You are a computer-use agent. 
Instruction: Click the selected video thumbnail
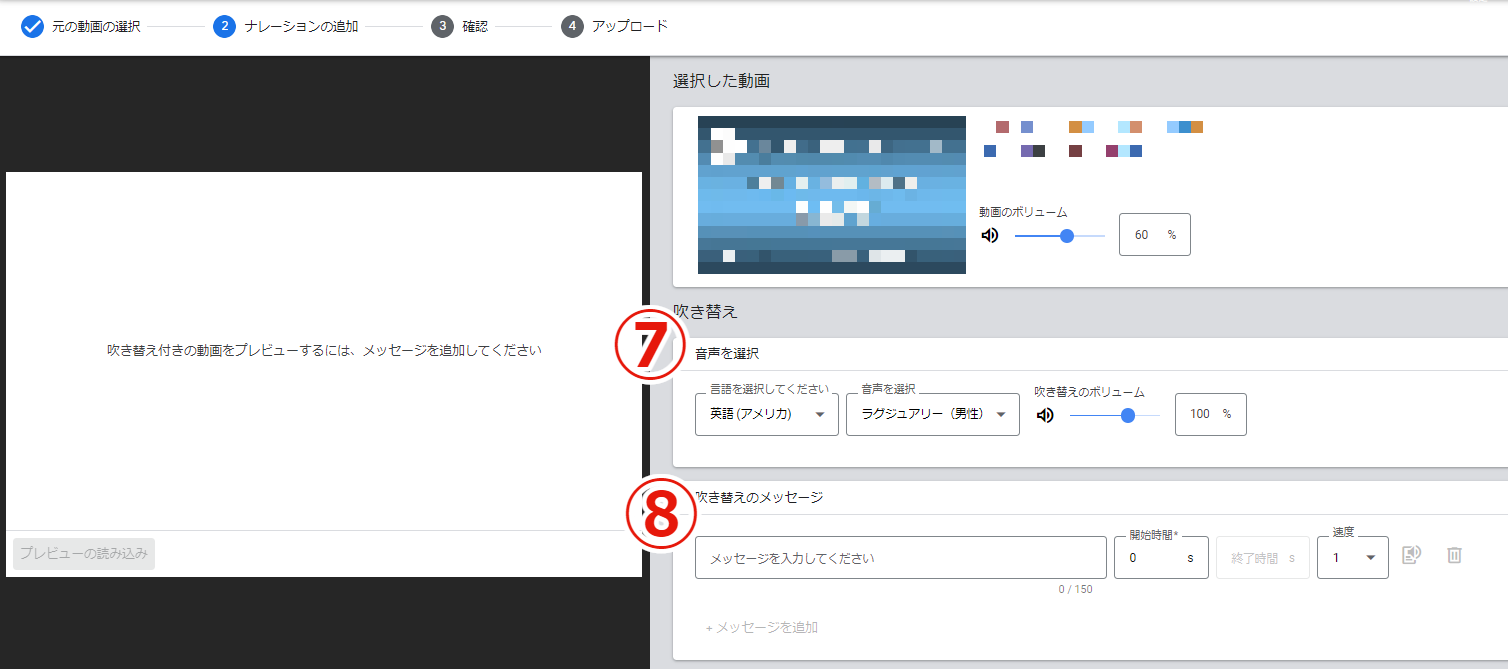point(832,195)
